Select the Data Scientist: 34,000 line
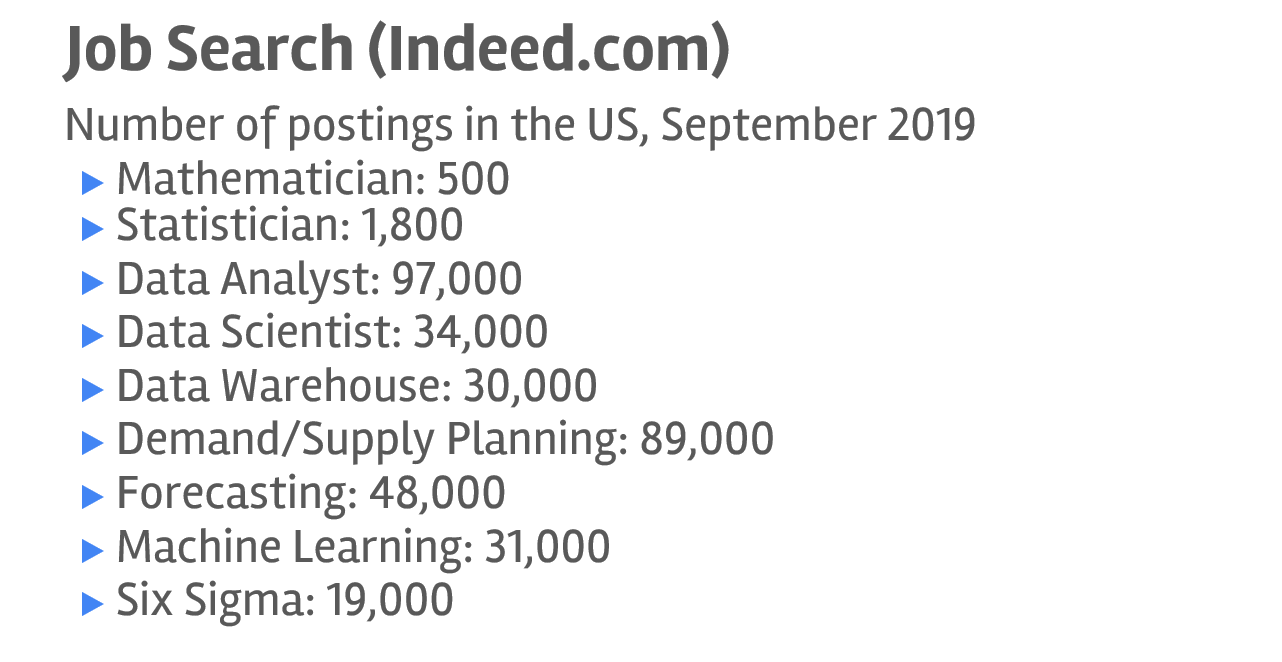The image size is (1282, 662). tap(332, 333)
